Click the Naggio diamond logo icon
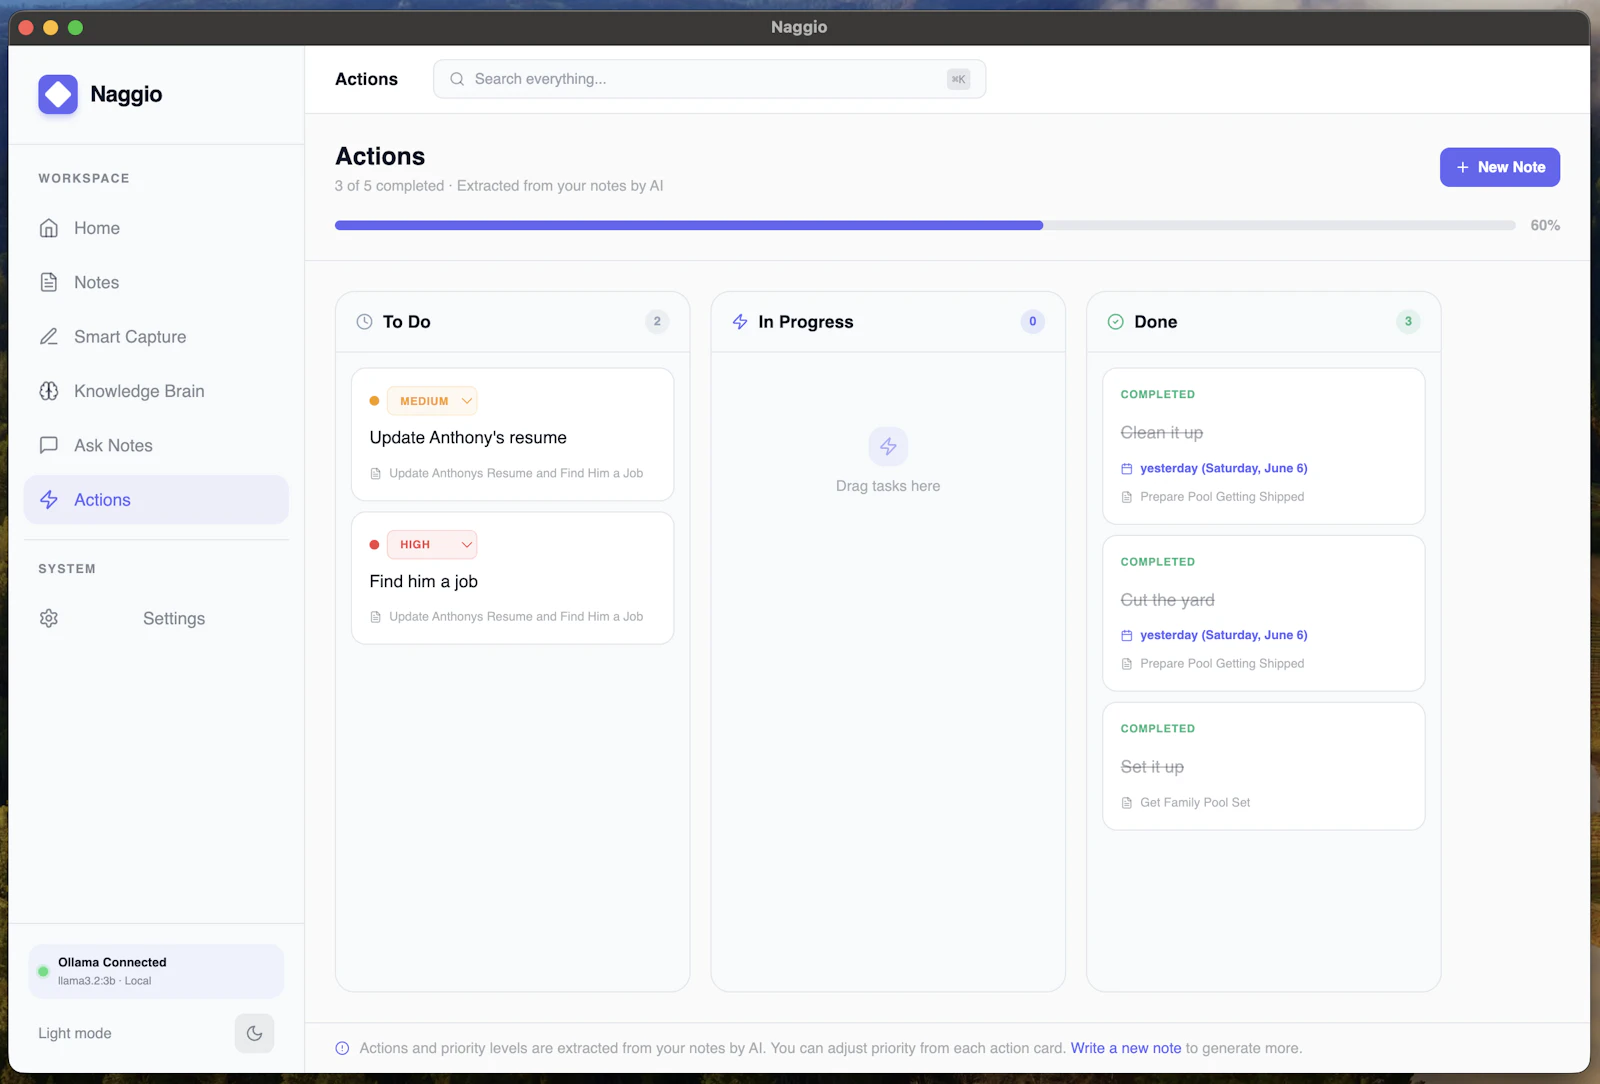 58,94
